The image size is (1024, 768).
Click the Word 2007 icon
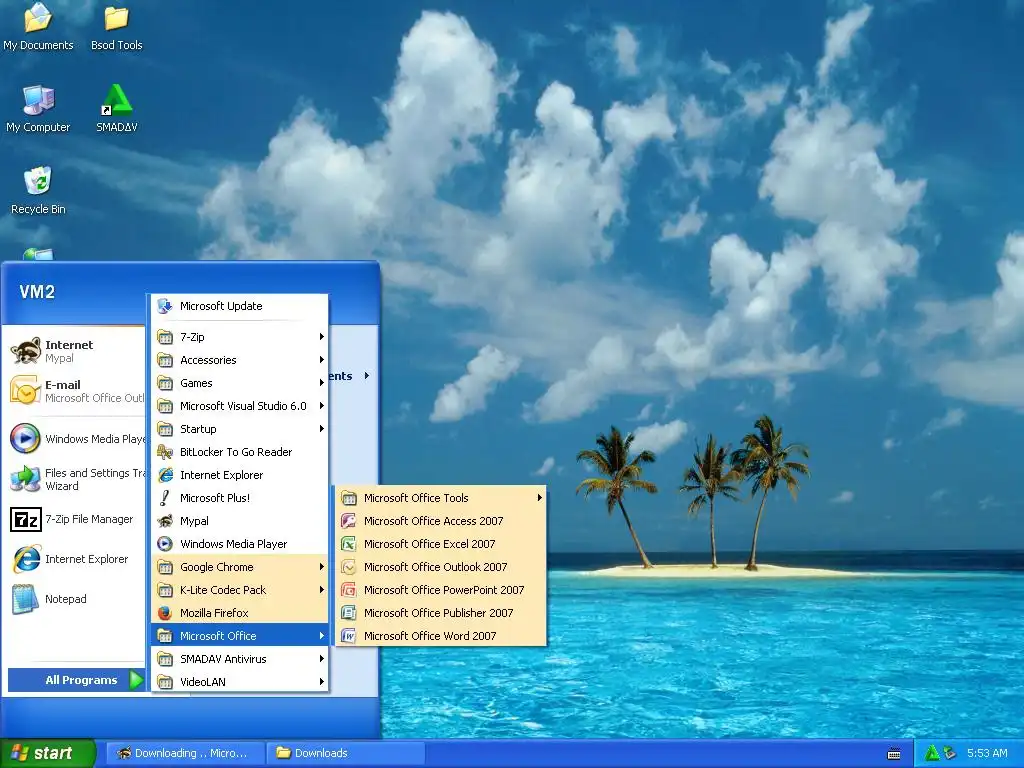[349, 635]
